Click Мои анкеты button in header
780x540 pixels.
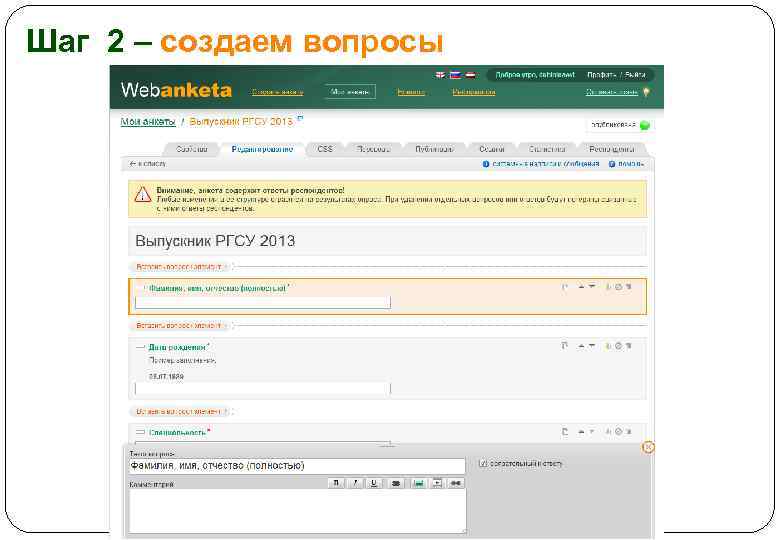click(350, 92)
